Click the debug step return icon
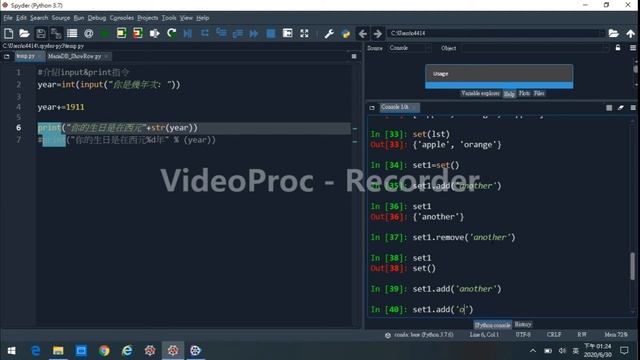The height and width of the screenshot is (360, 640). pos(238,33)
